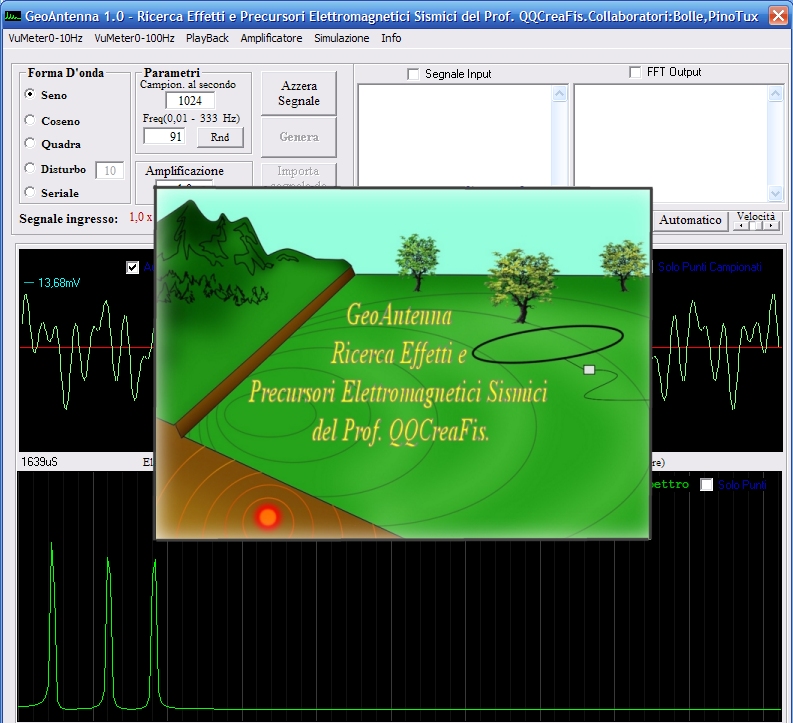Viewport: 793px width, 723px height.
Task: Click the Velocità slider left arrow
Action: coord(741,225)
